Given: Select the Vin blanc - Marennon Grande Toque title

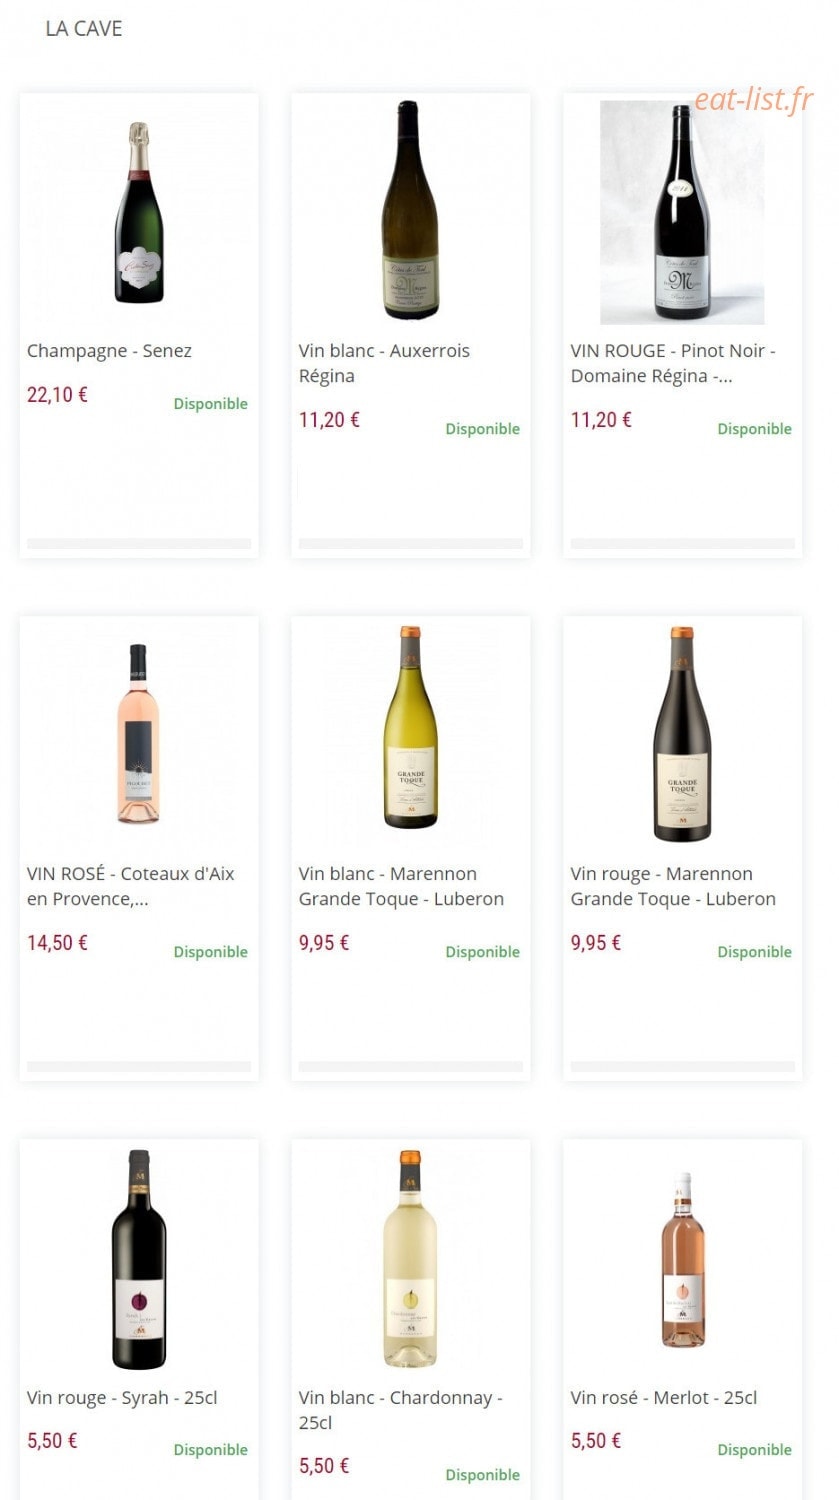Looking at the screenshot, I should [401, 886].
